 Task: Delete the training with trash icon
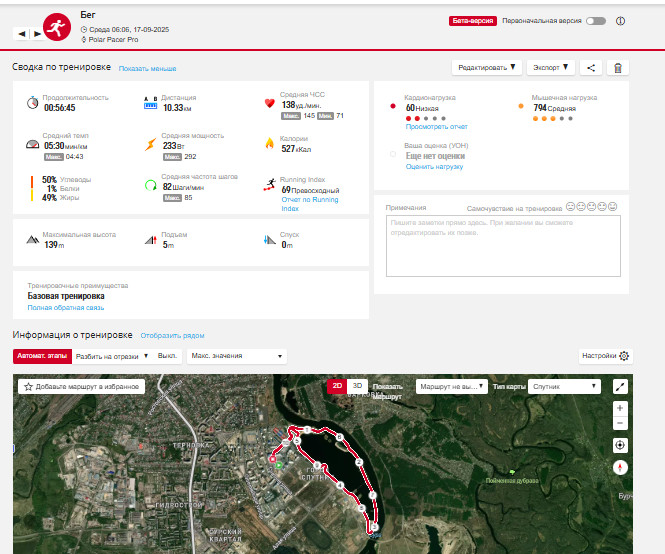618,67
